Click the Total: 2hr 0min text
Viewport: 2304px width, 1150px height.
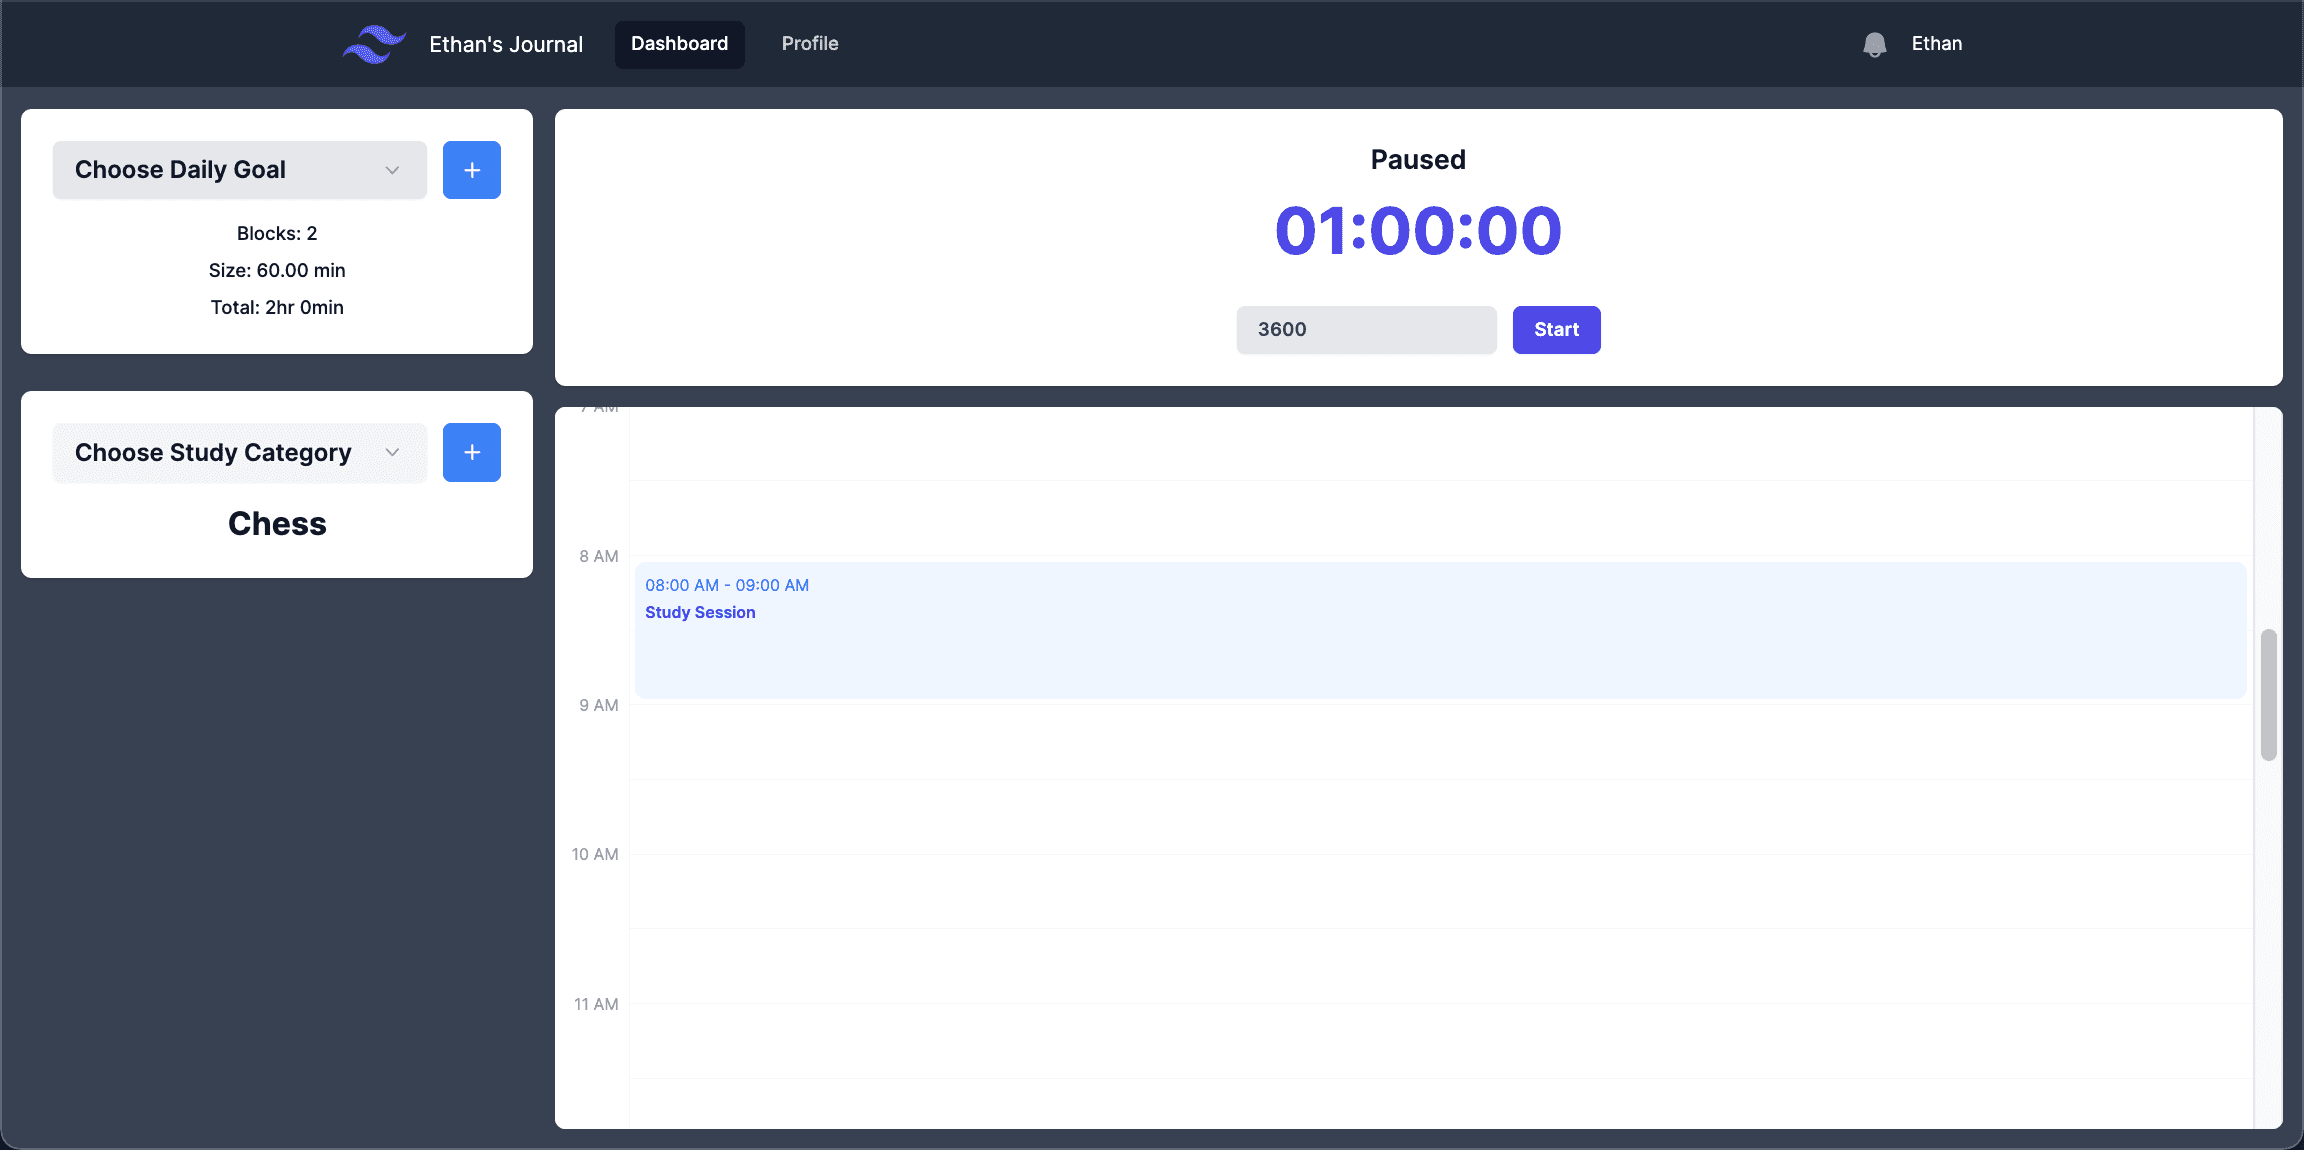277,307
